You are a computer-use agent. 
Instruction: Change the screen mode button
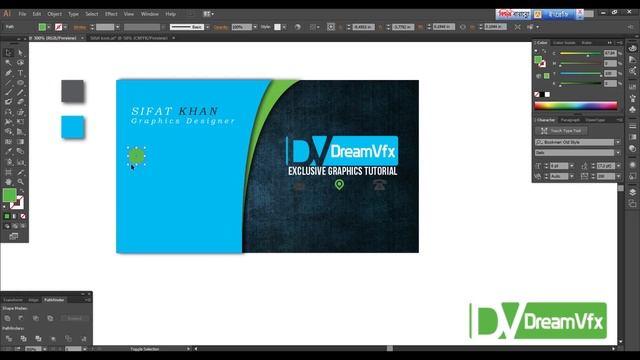(14, 236)
